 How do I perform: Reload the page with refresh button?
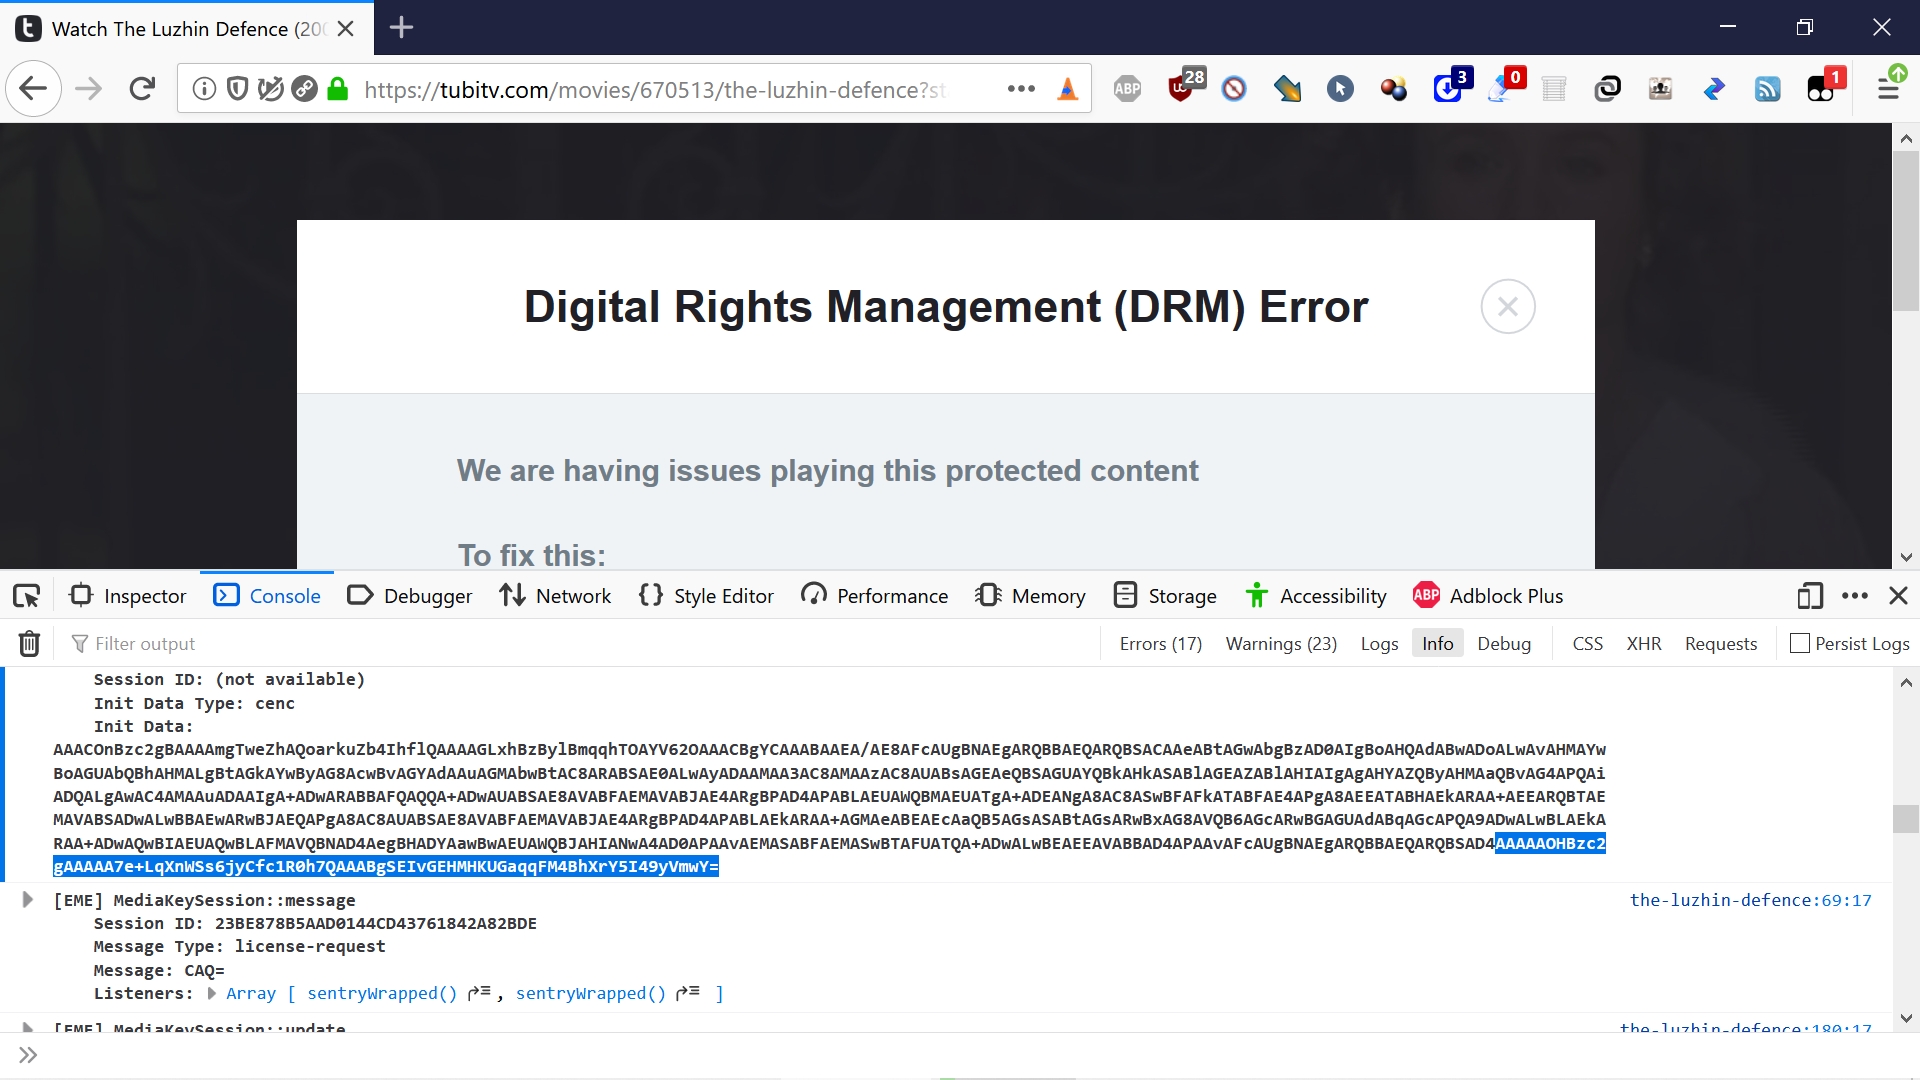142,89
